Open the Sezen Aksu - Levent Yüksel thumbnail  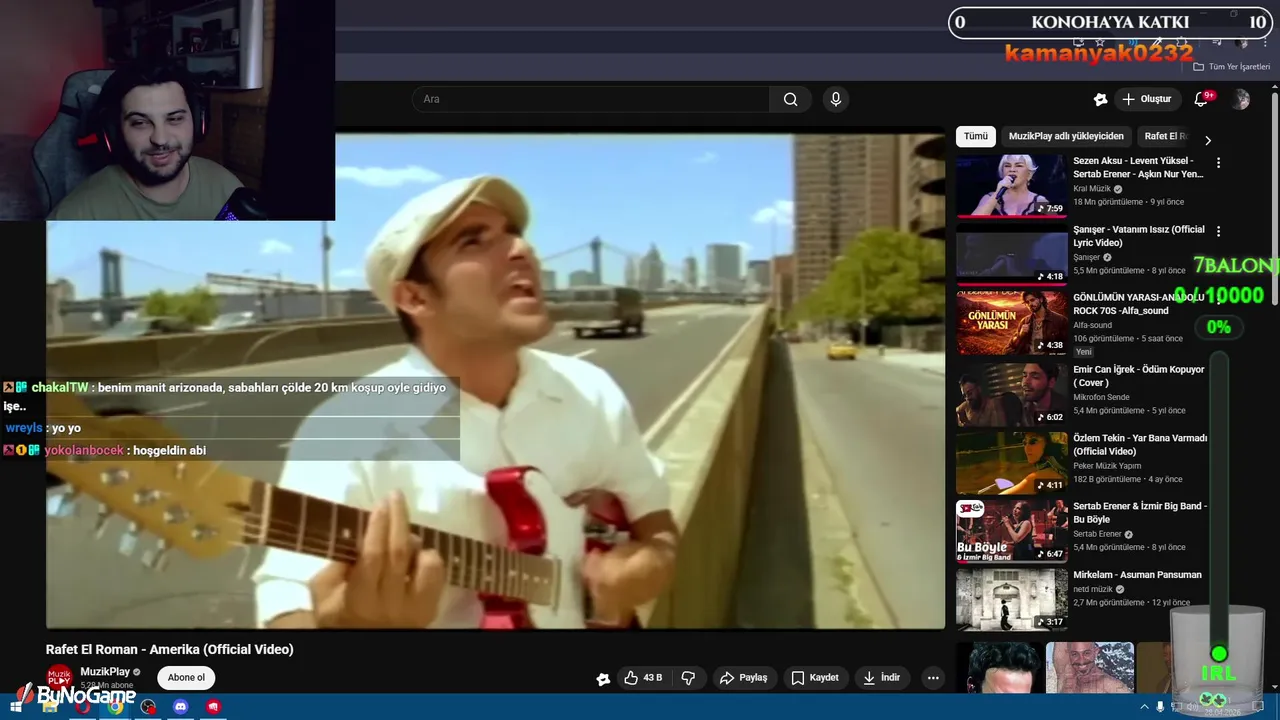1012,186
